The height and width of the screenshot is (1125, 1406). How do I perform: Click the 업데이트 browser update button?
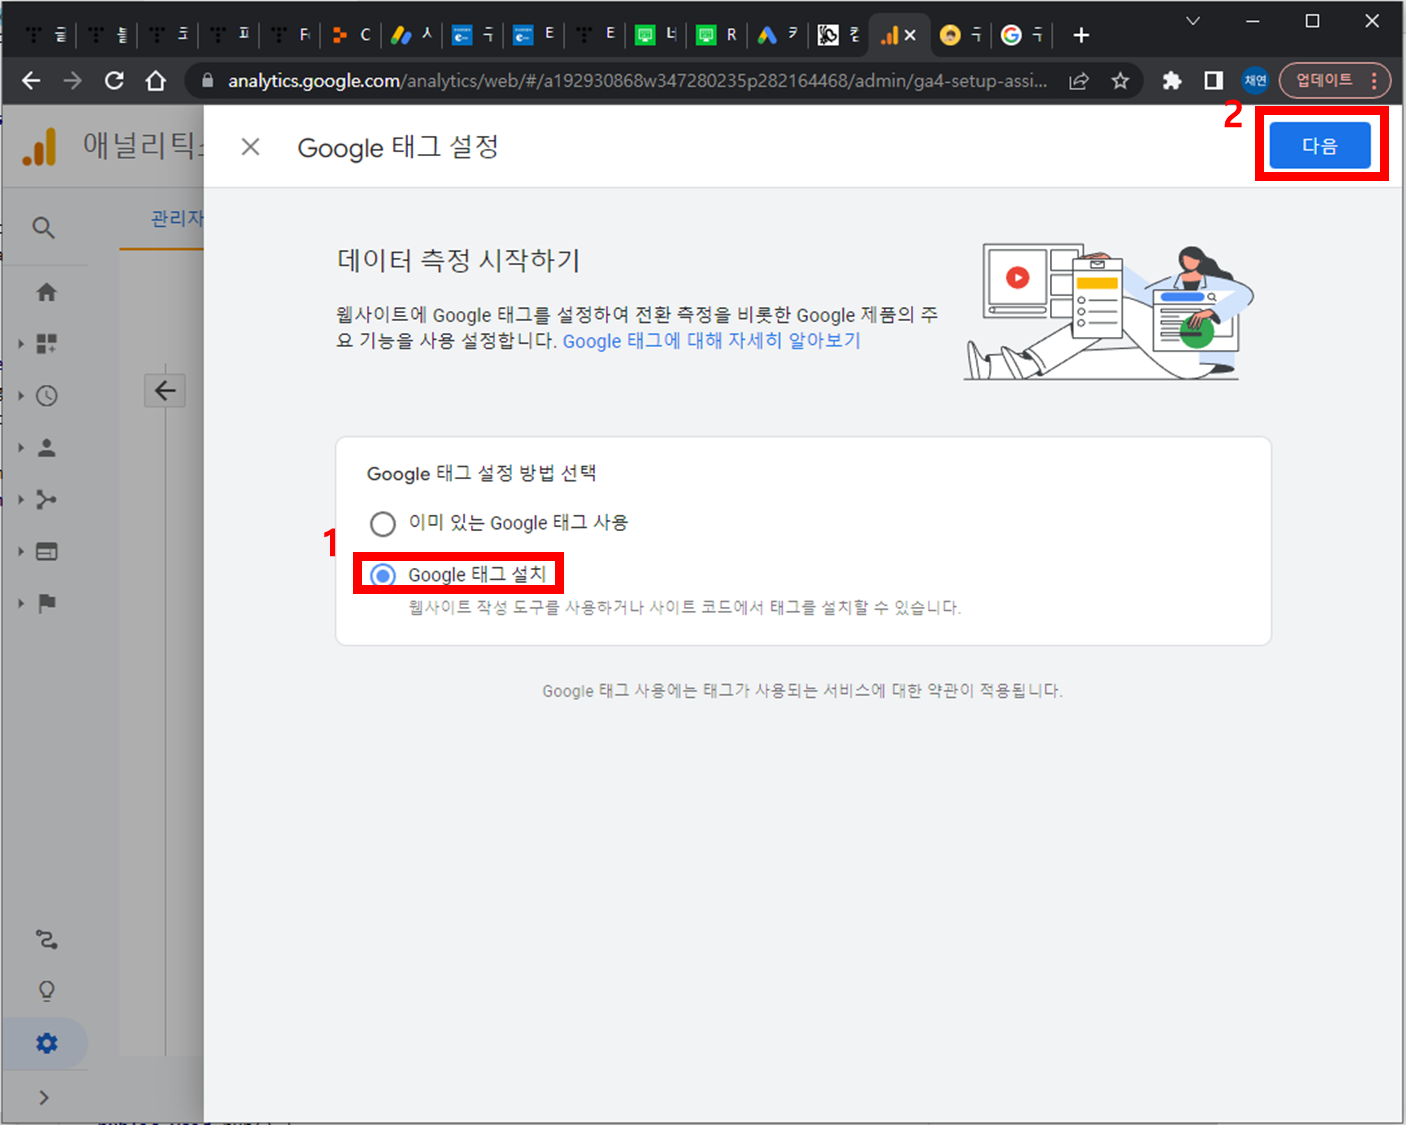1334,81
